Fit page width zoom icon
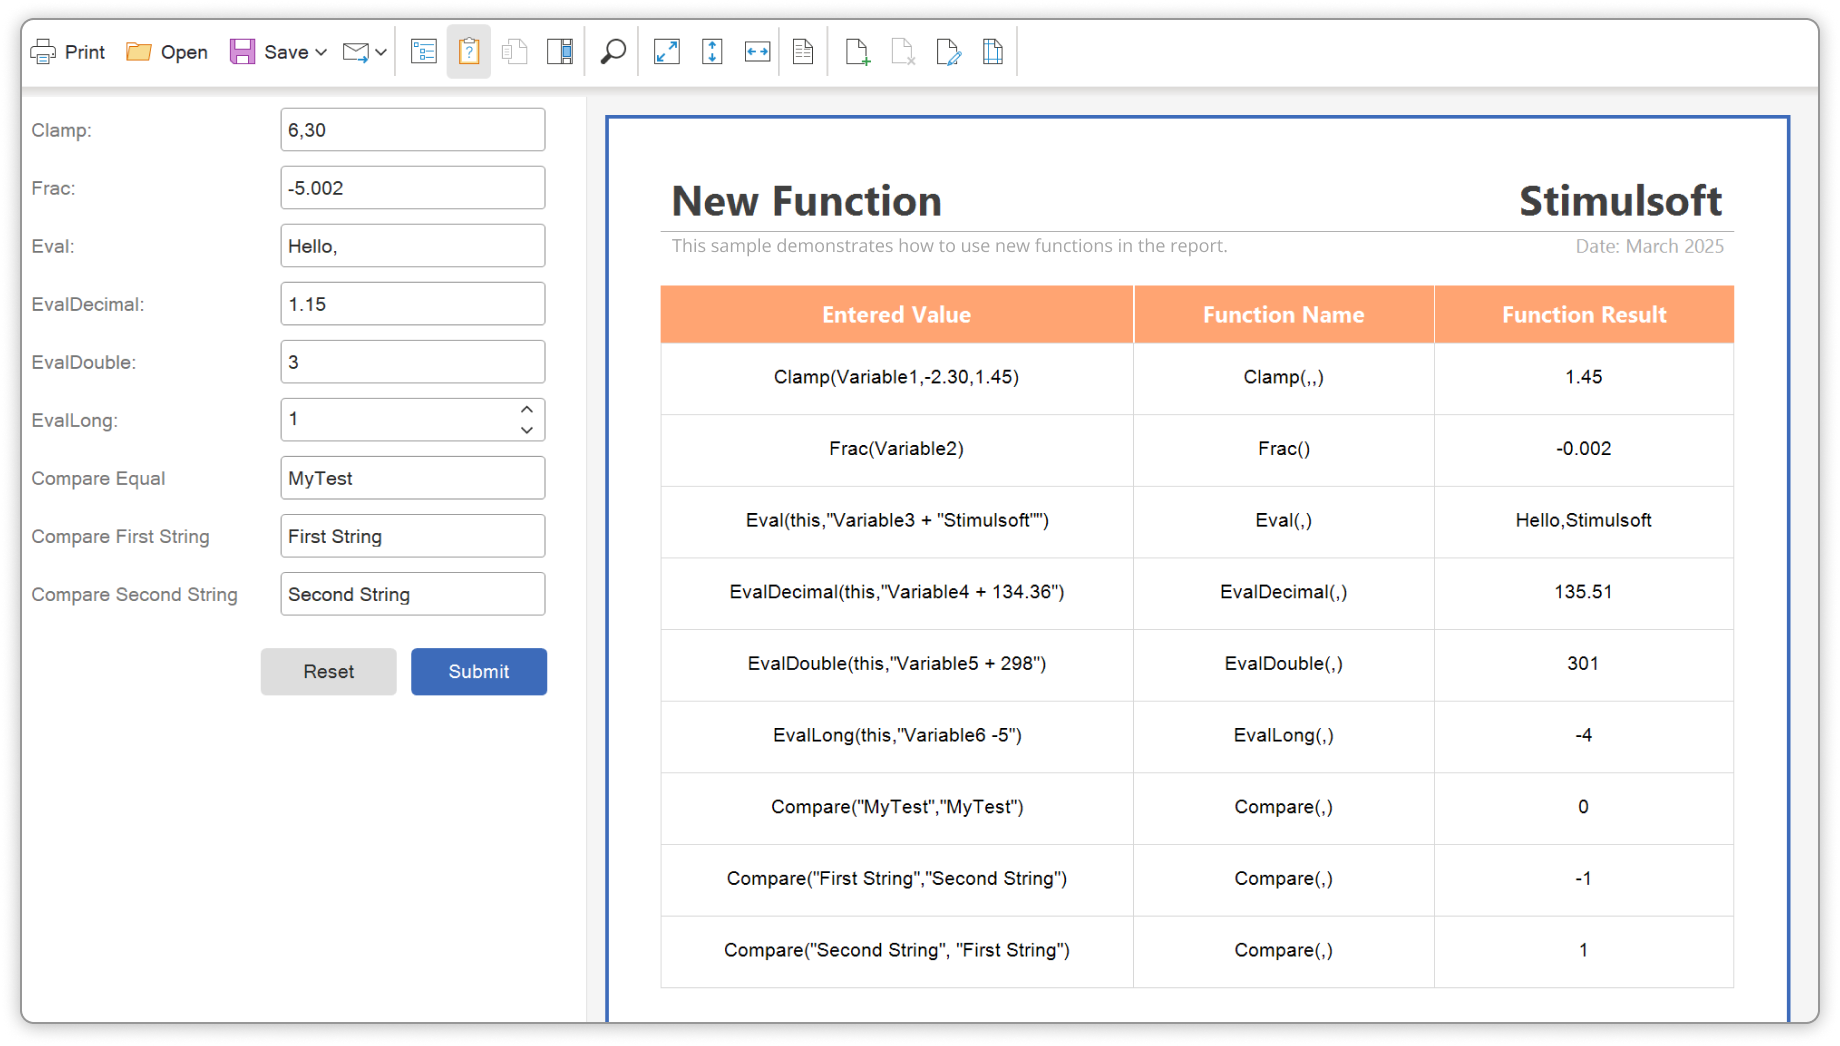Viewport: 1840px width, 1046px height. (x=758, y=52)
